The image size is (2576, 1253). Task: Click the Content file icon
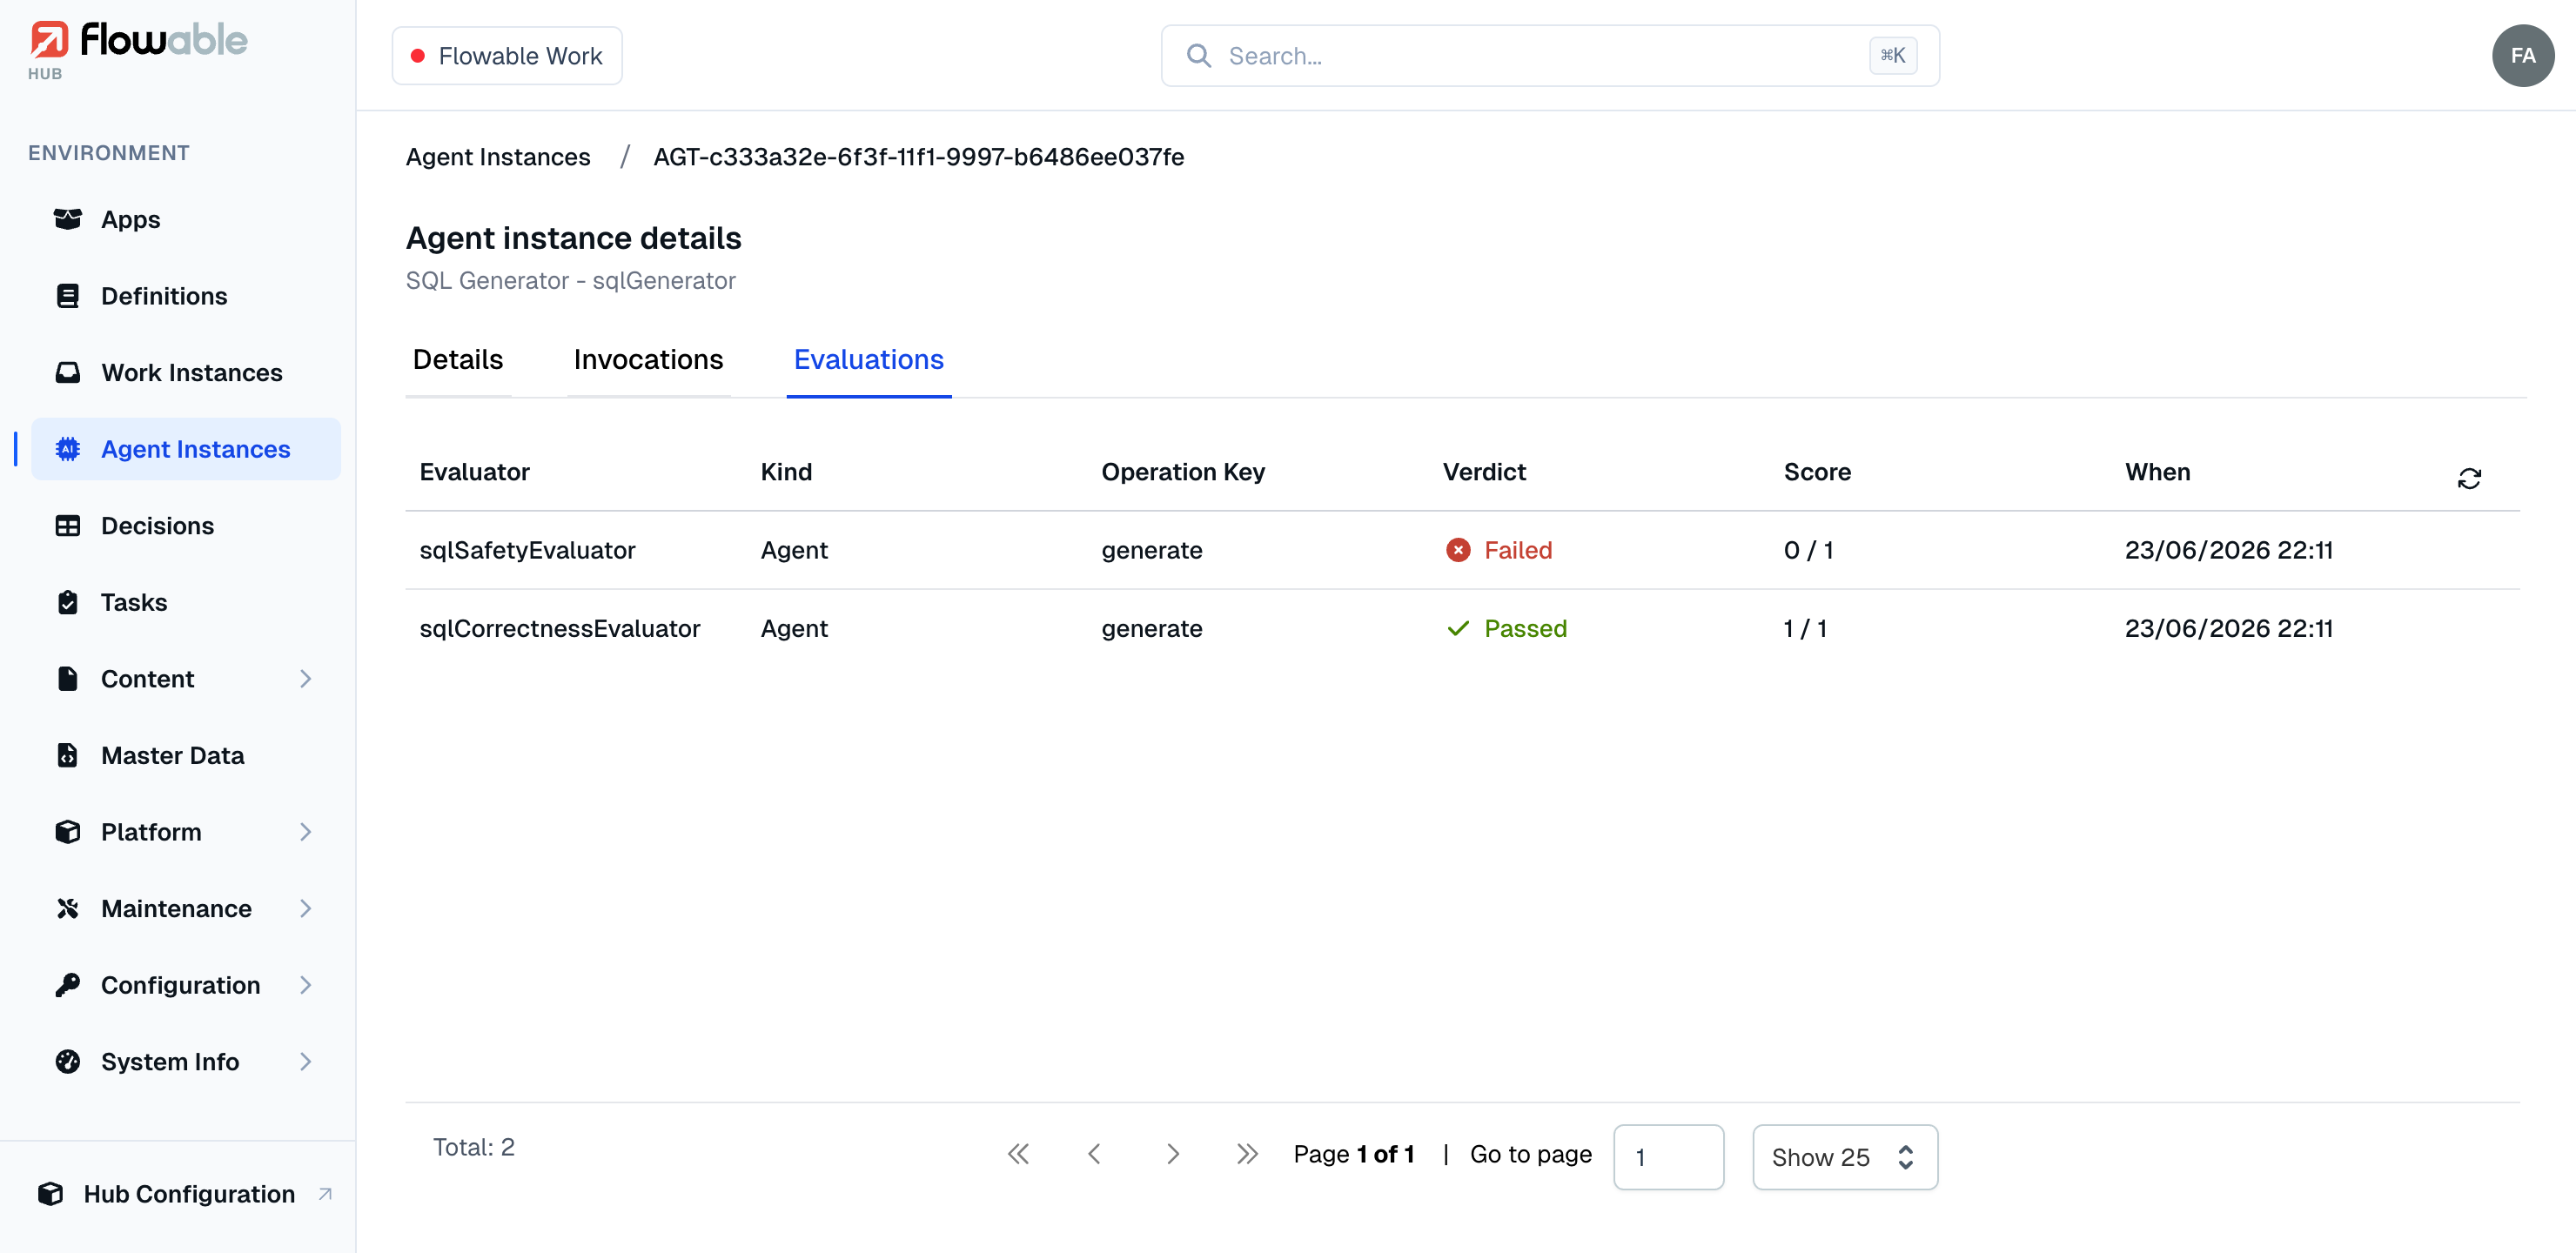[x=68, y=679]
